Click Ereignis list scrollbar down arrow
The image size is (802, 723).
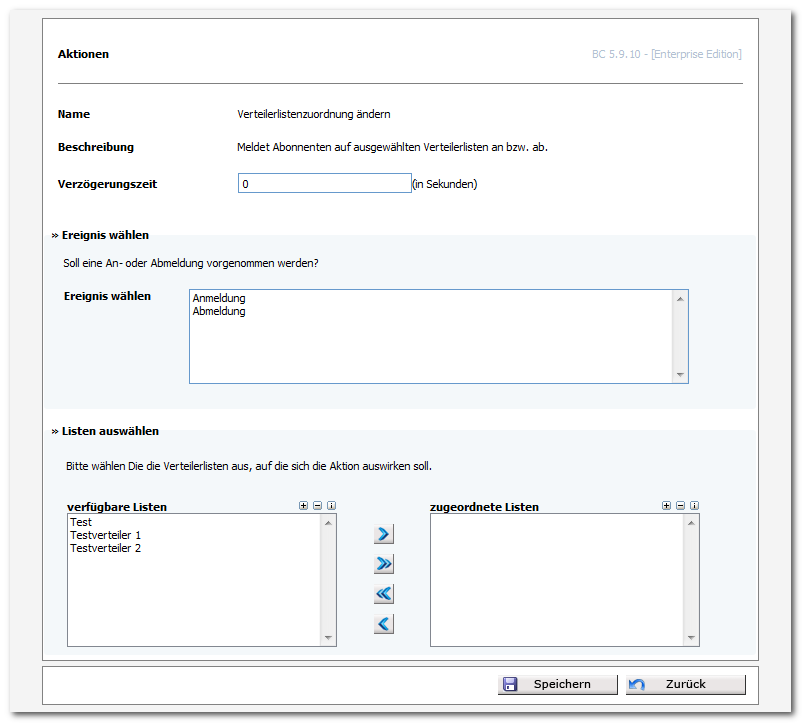(680, 375)
